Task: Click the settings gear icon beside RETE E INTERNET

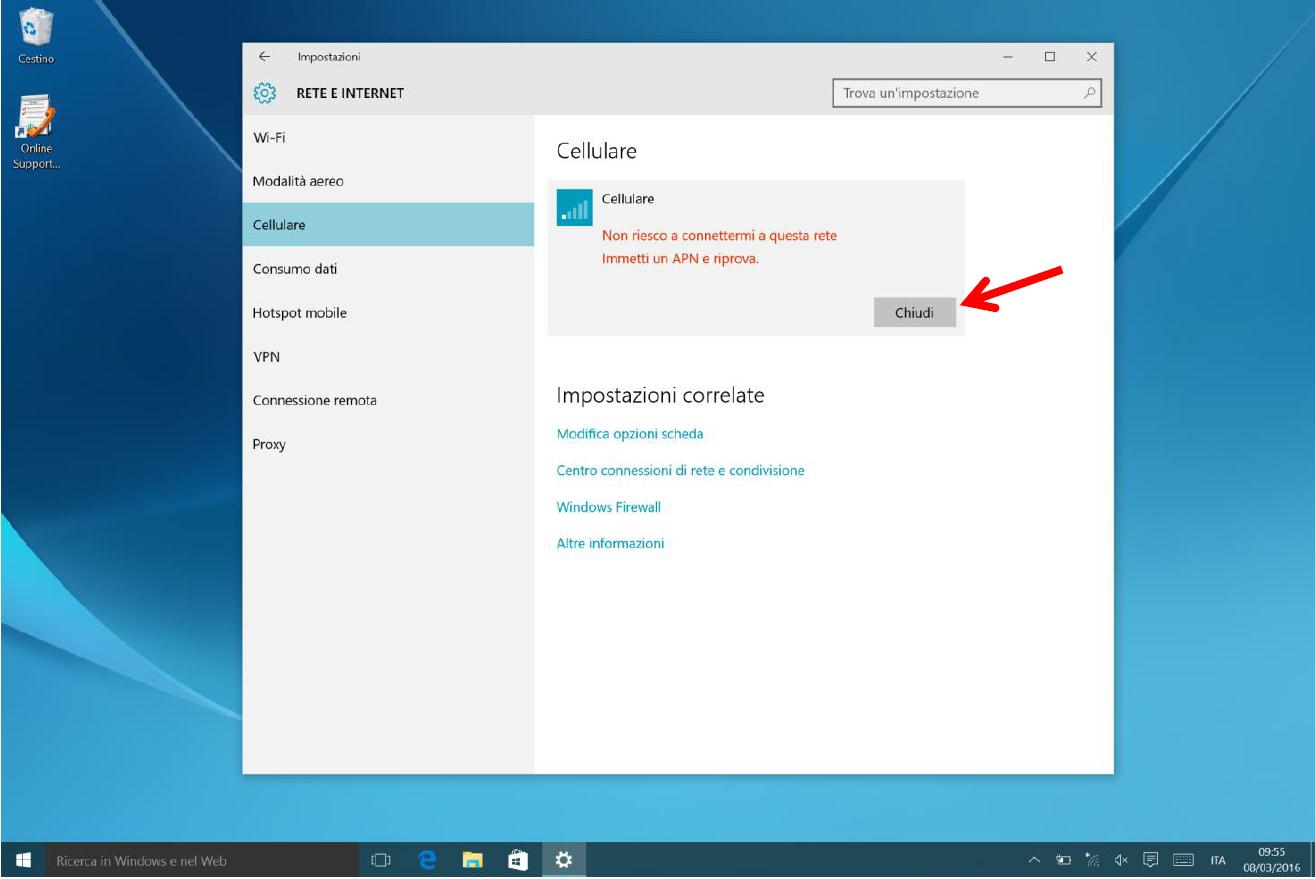Action: pos(264,93)
